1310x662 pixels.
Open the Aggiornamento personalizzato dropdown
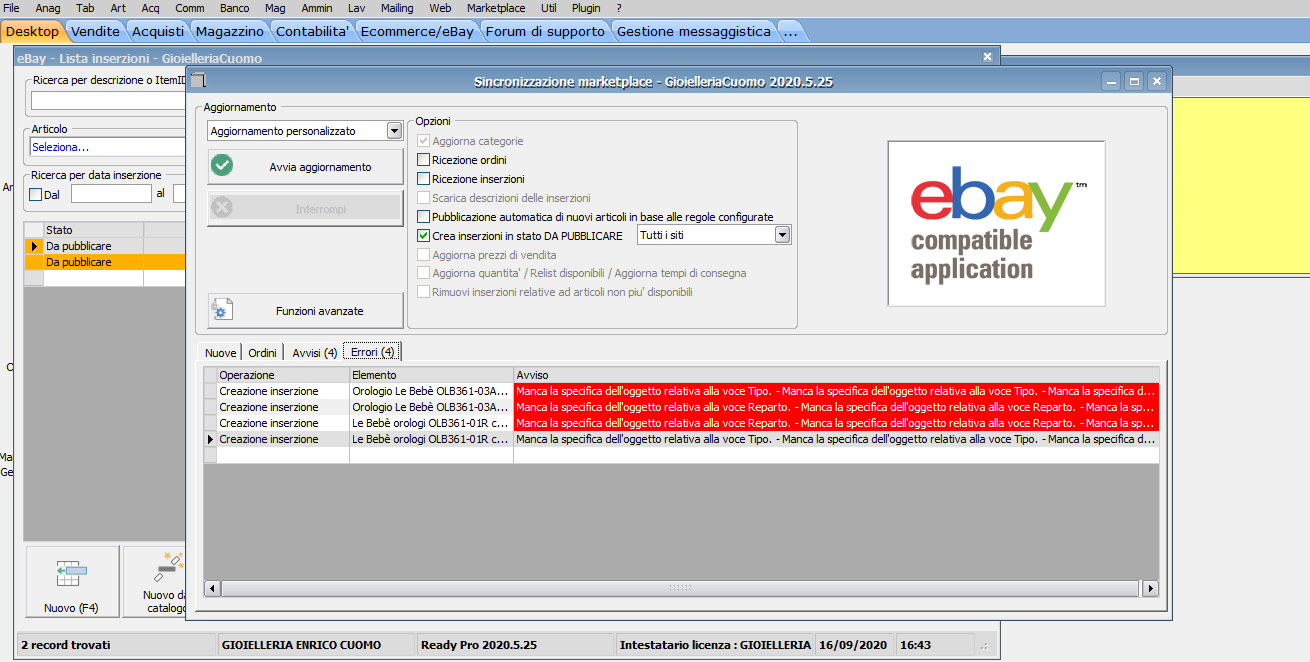[394, 131]
